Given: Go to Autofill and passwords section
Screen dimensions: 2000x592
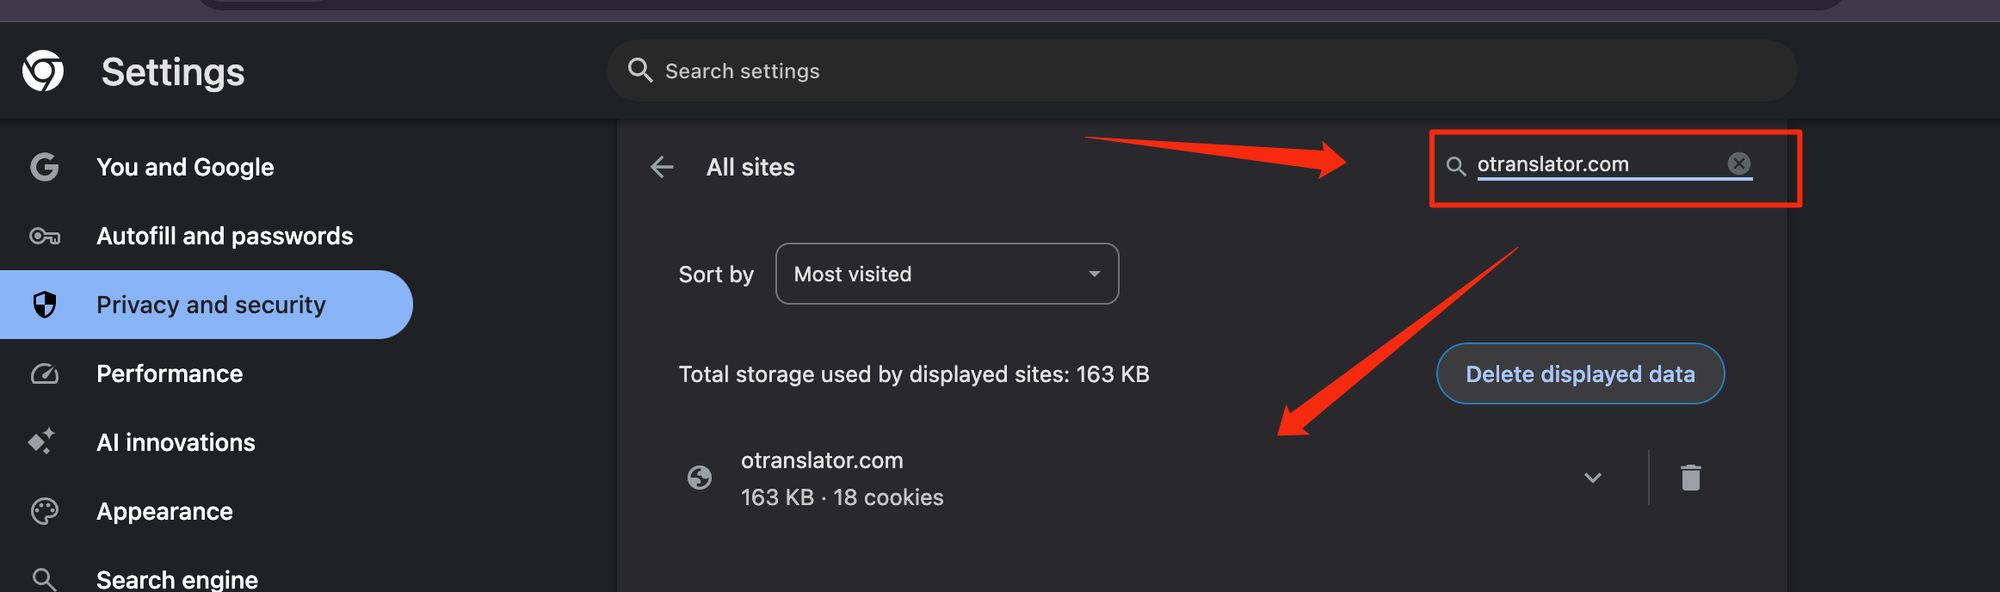Looking at the screenshot, I should click(224, 236).
